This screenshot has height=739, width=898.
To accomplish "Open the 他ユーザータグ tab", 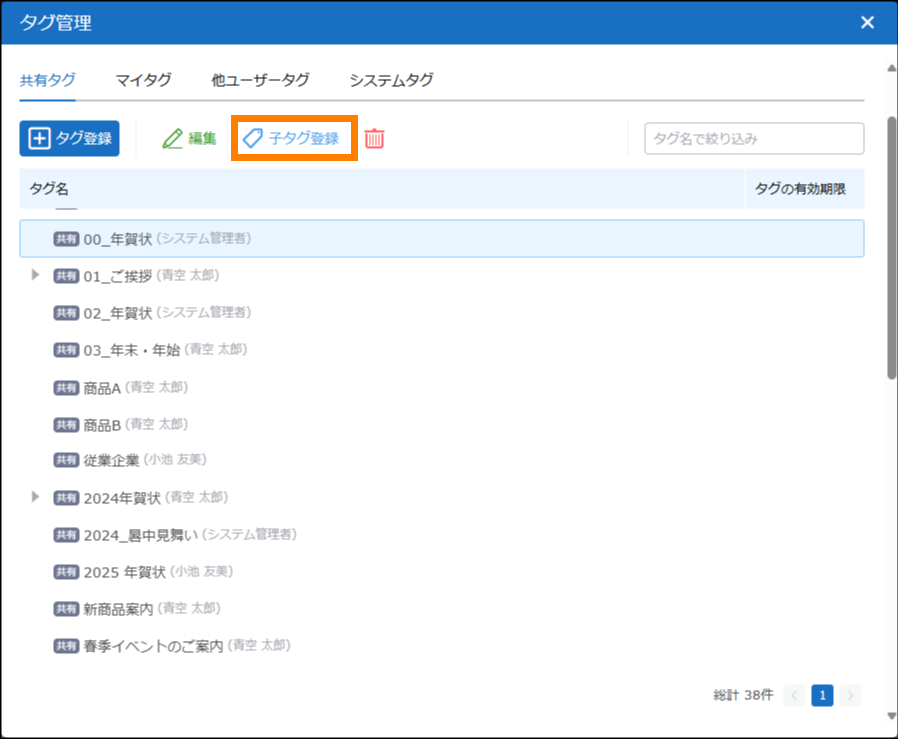I will [260, 81].
